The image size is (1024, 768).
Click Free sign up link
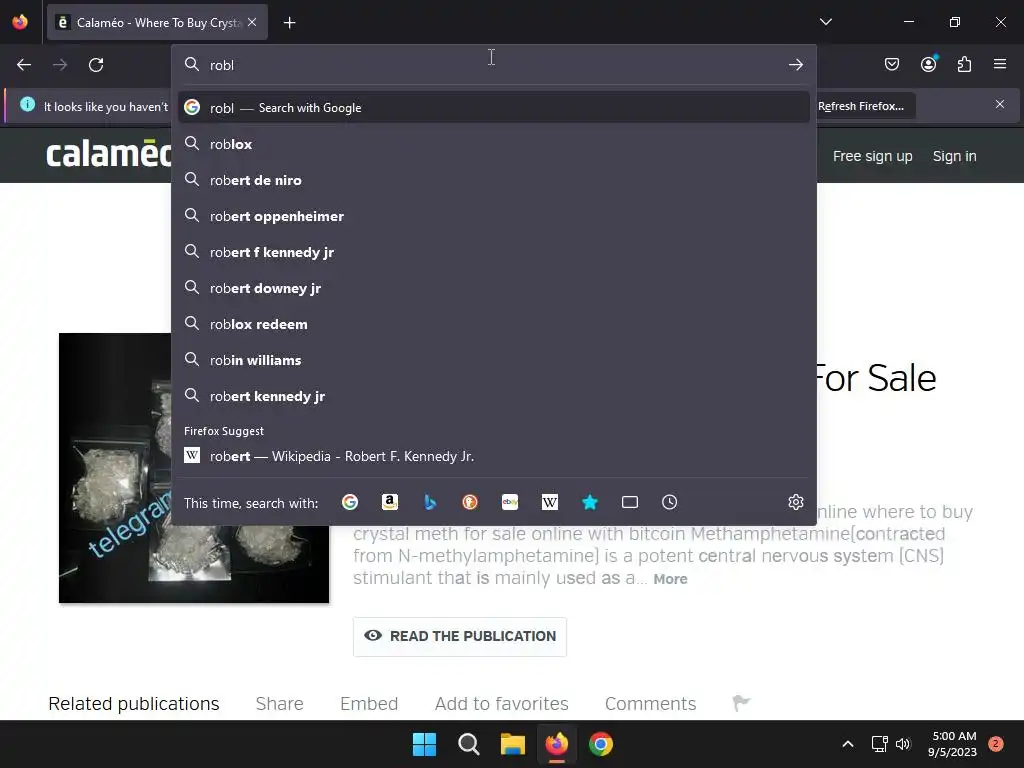[872, 156]
